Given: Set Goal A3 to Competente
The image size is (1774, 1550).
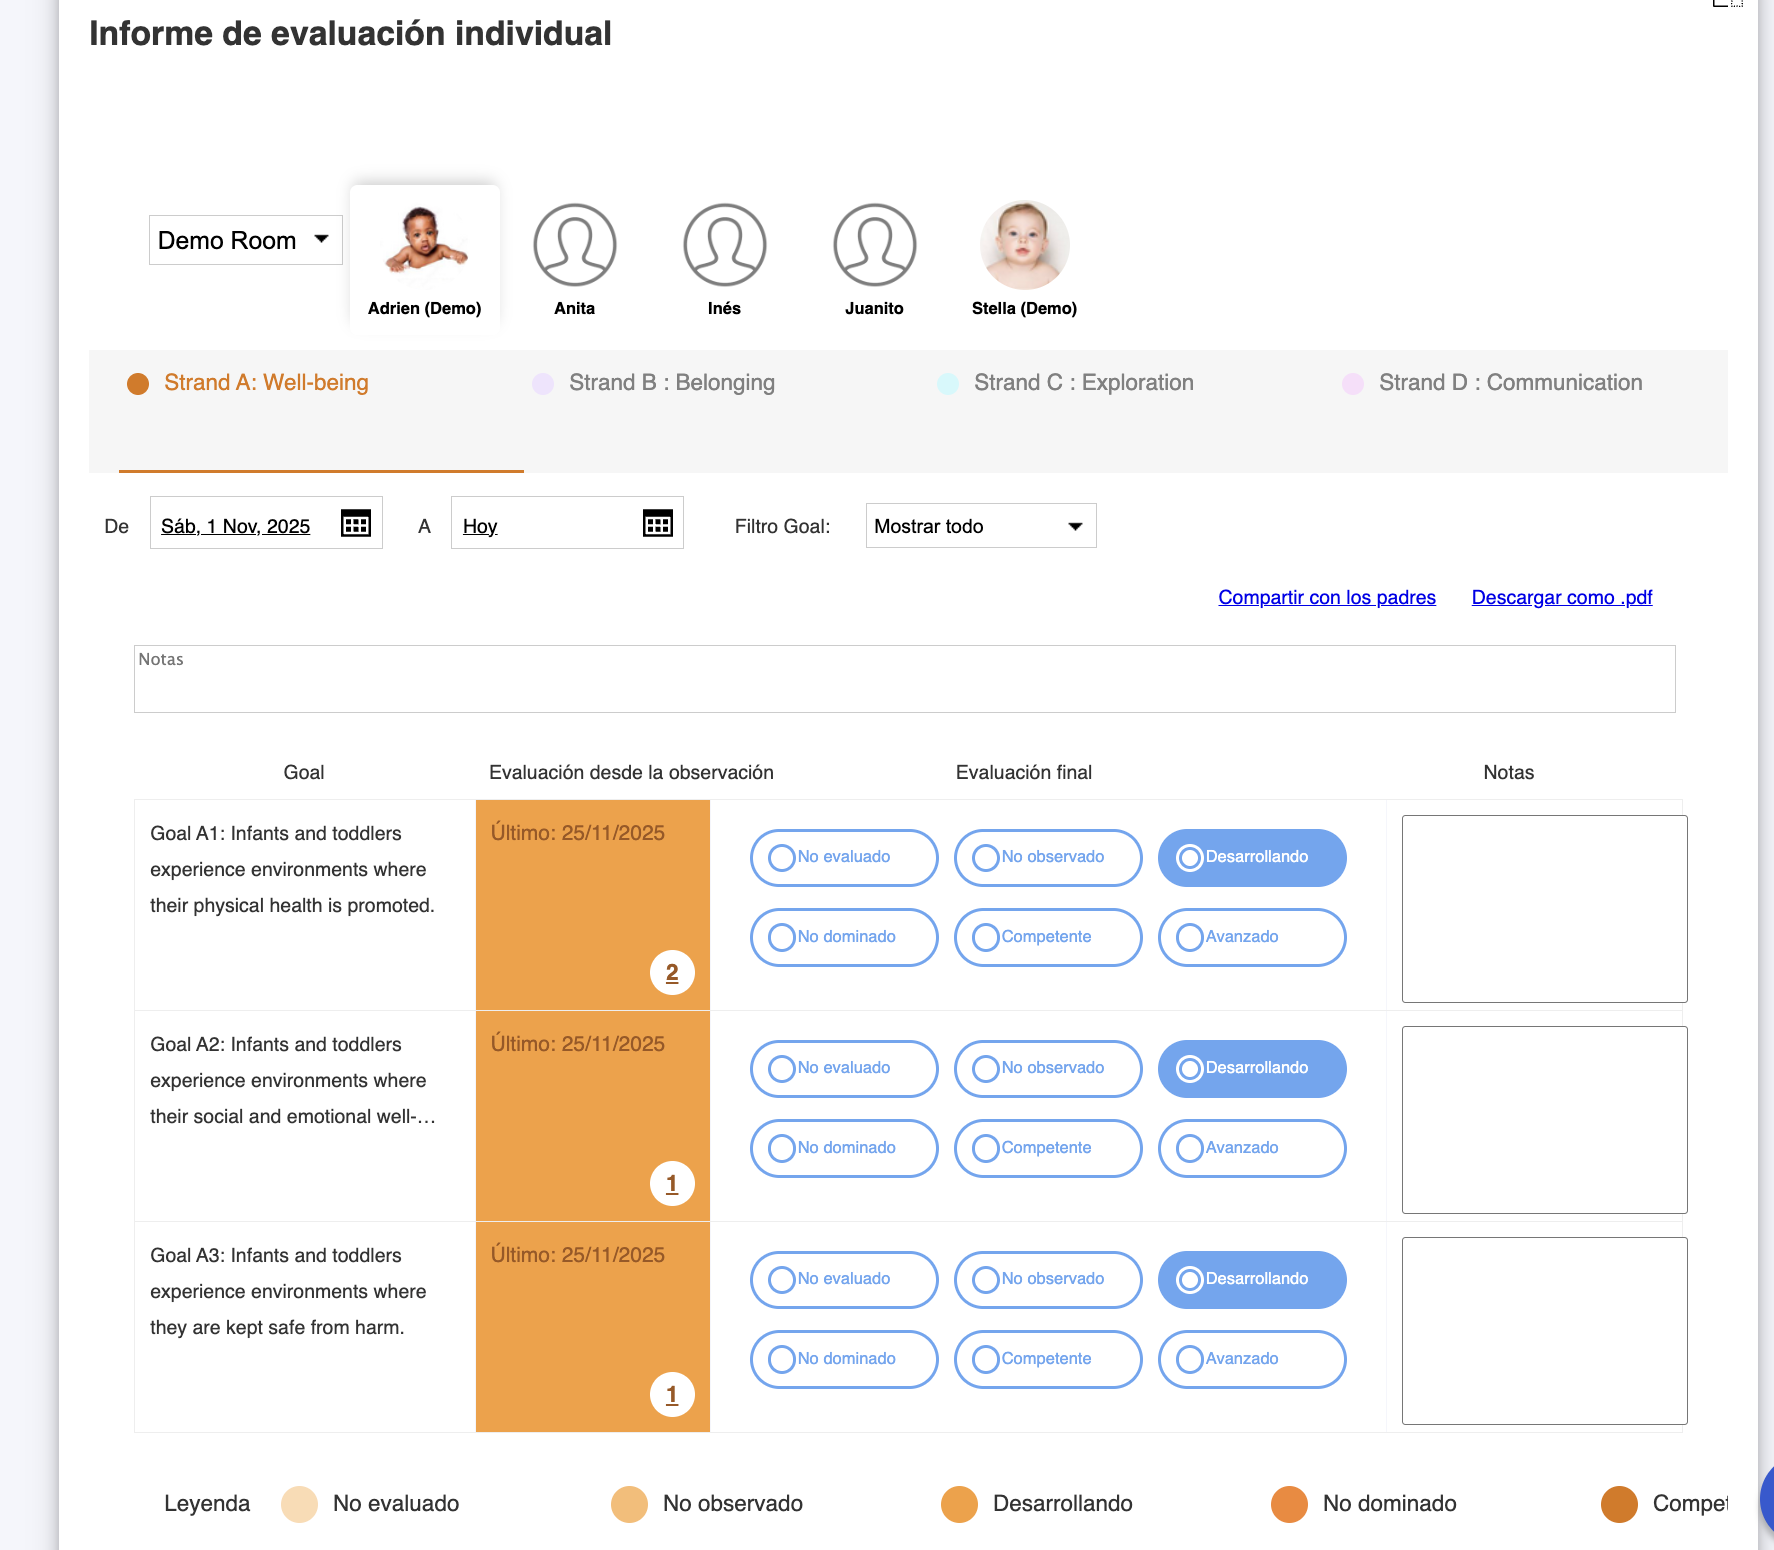Looking at the screenshot, I should click(x=1048, y=1359).
